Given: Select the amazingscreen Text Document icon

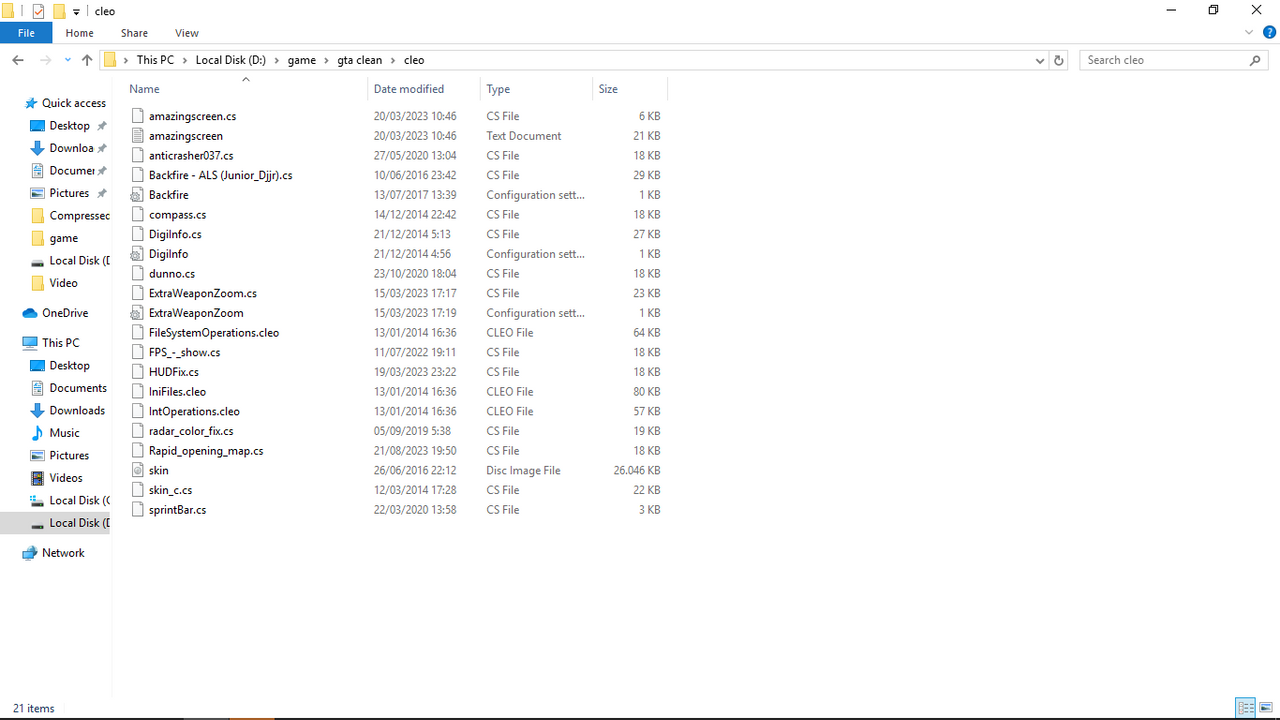Looking at the screenshot, I should (138, 136).
